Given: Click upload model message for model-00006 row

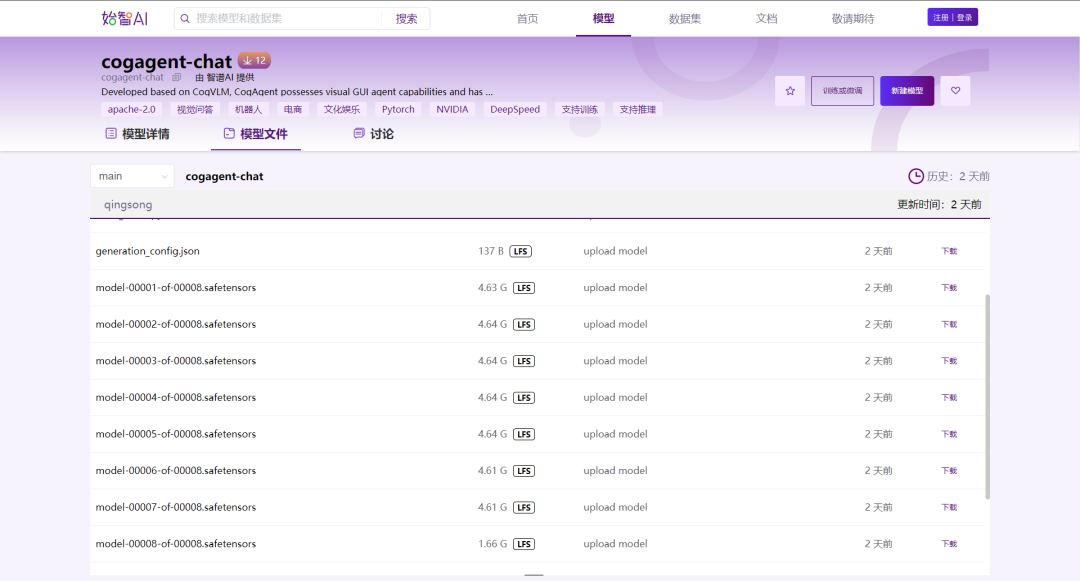Looking at the screenshot, I should click(x=615, y=471).
